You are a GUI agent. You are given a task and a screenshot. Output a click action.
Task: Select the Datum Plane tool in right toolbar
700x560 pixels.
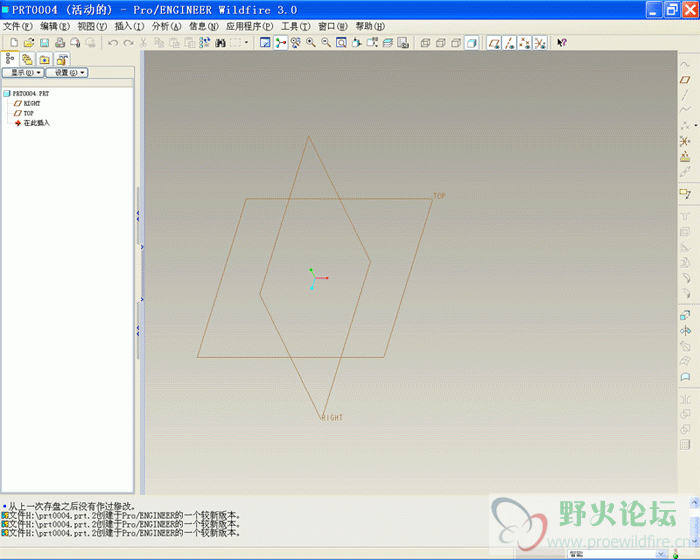coord(685,79)
